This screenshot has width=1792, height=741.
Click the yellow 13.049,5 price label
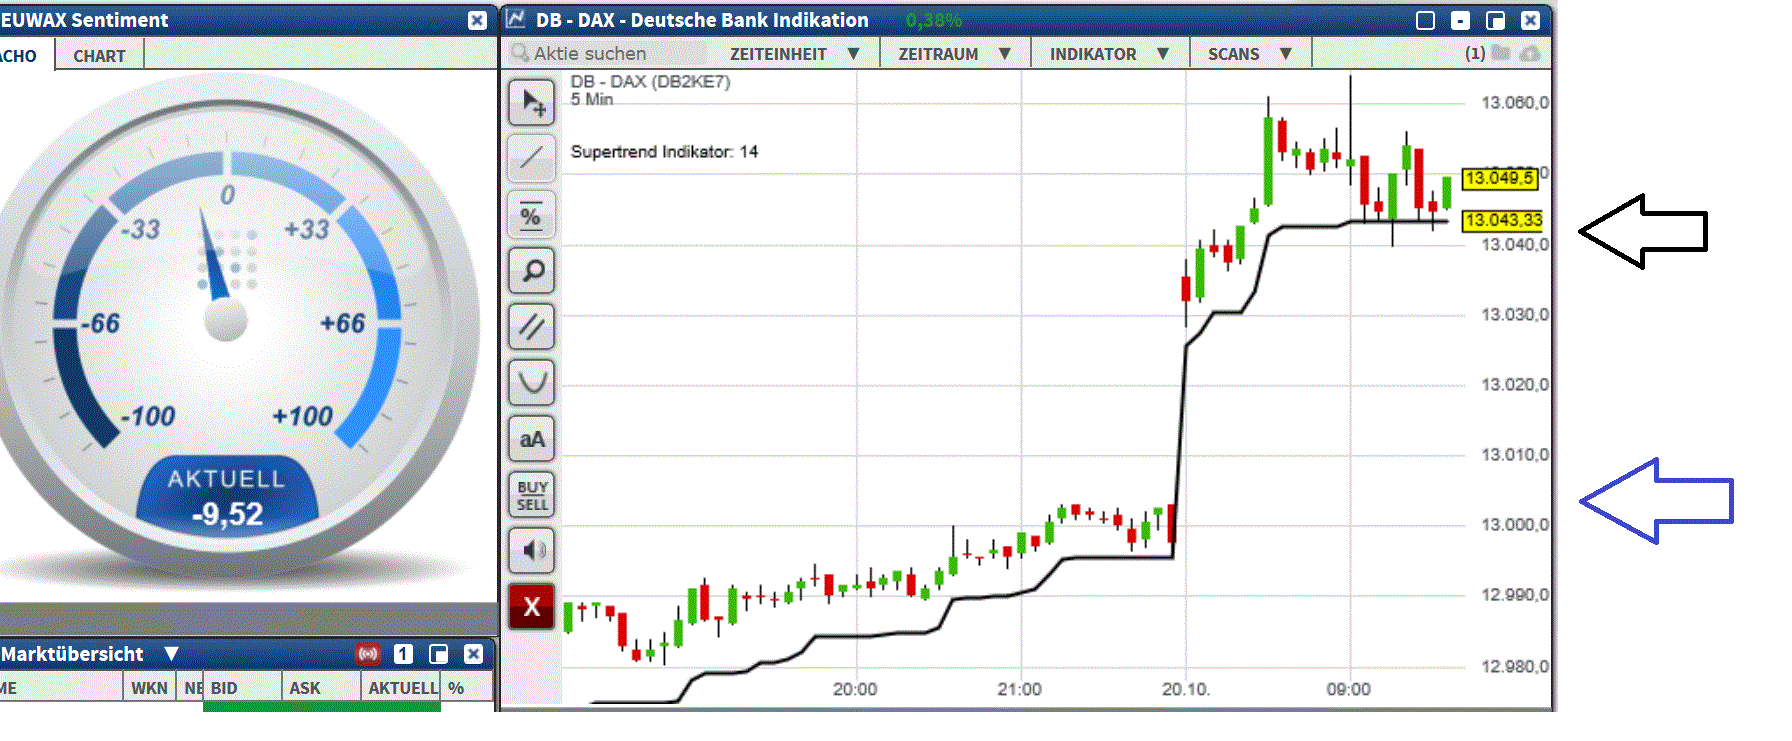point(1499,178)
